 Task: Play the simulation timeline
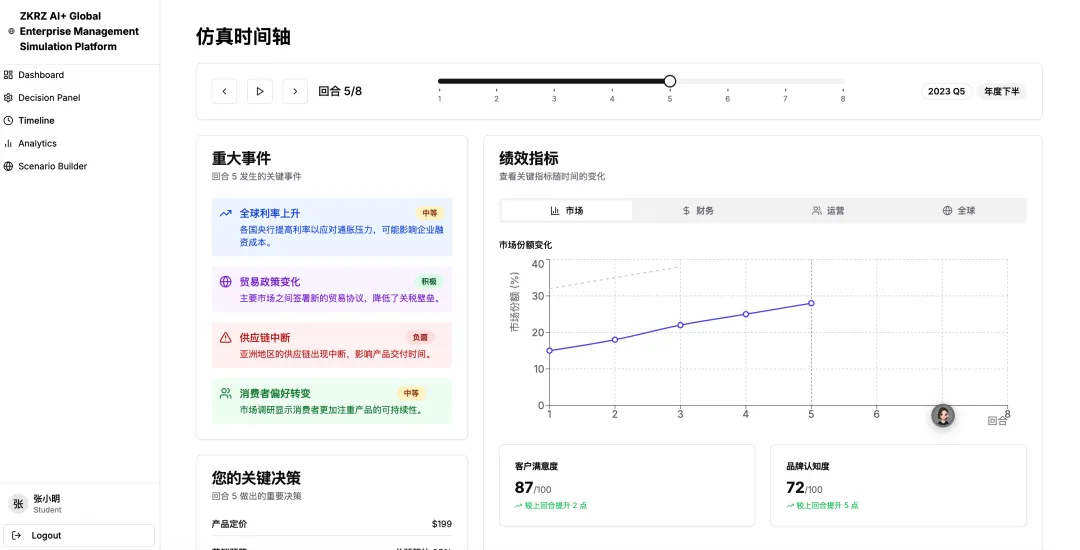[x=260, y=91]
